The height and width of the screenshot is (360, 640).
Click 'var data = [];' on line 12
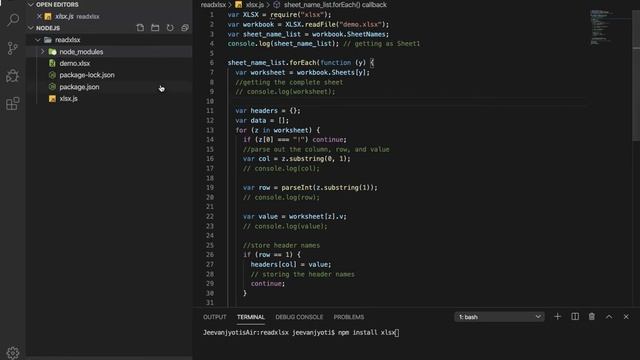[x=262, y=120]
